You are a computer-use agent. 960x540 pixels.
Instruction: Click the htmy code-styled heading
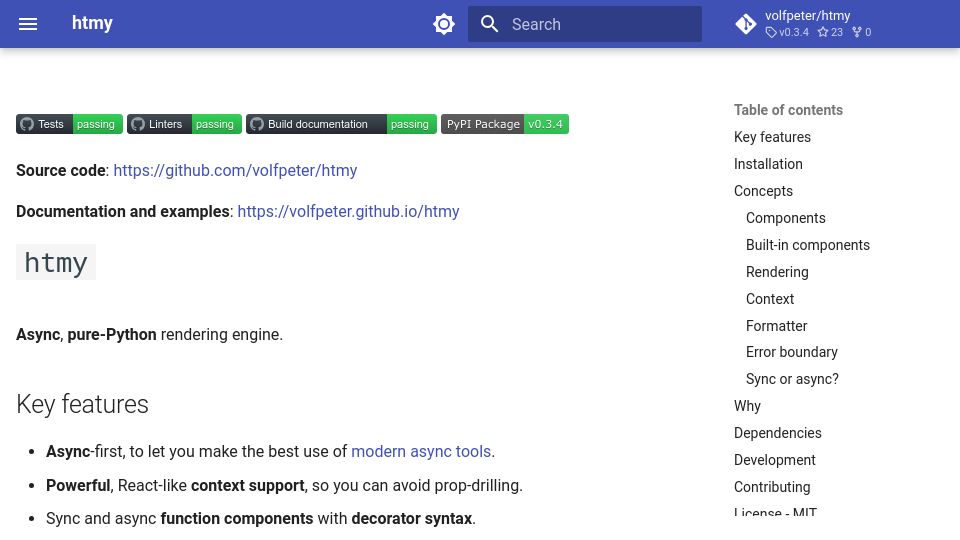click(x=56, y=262)
